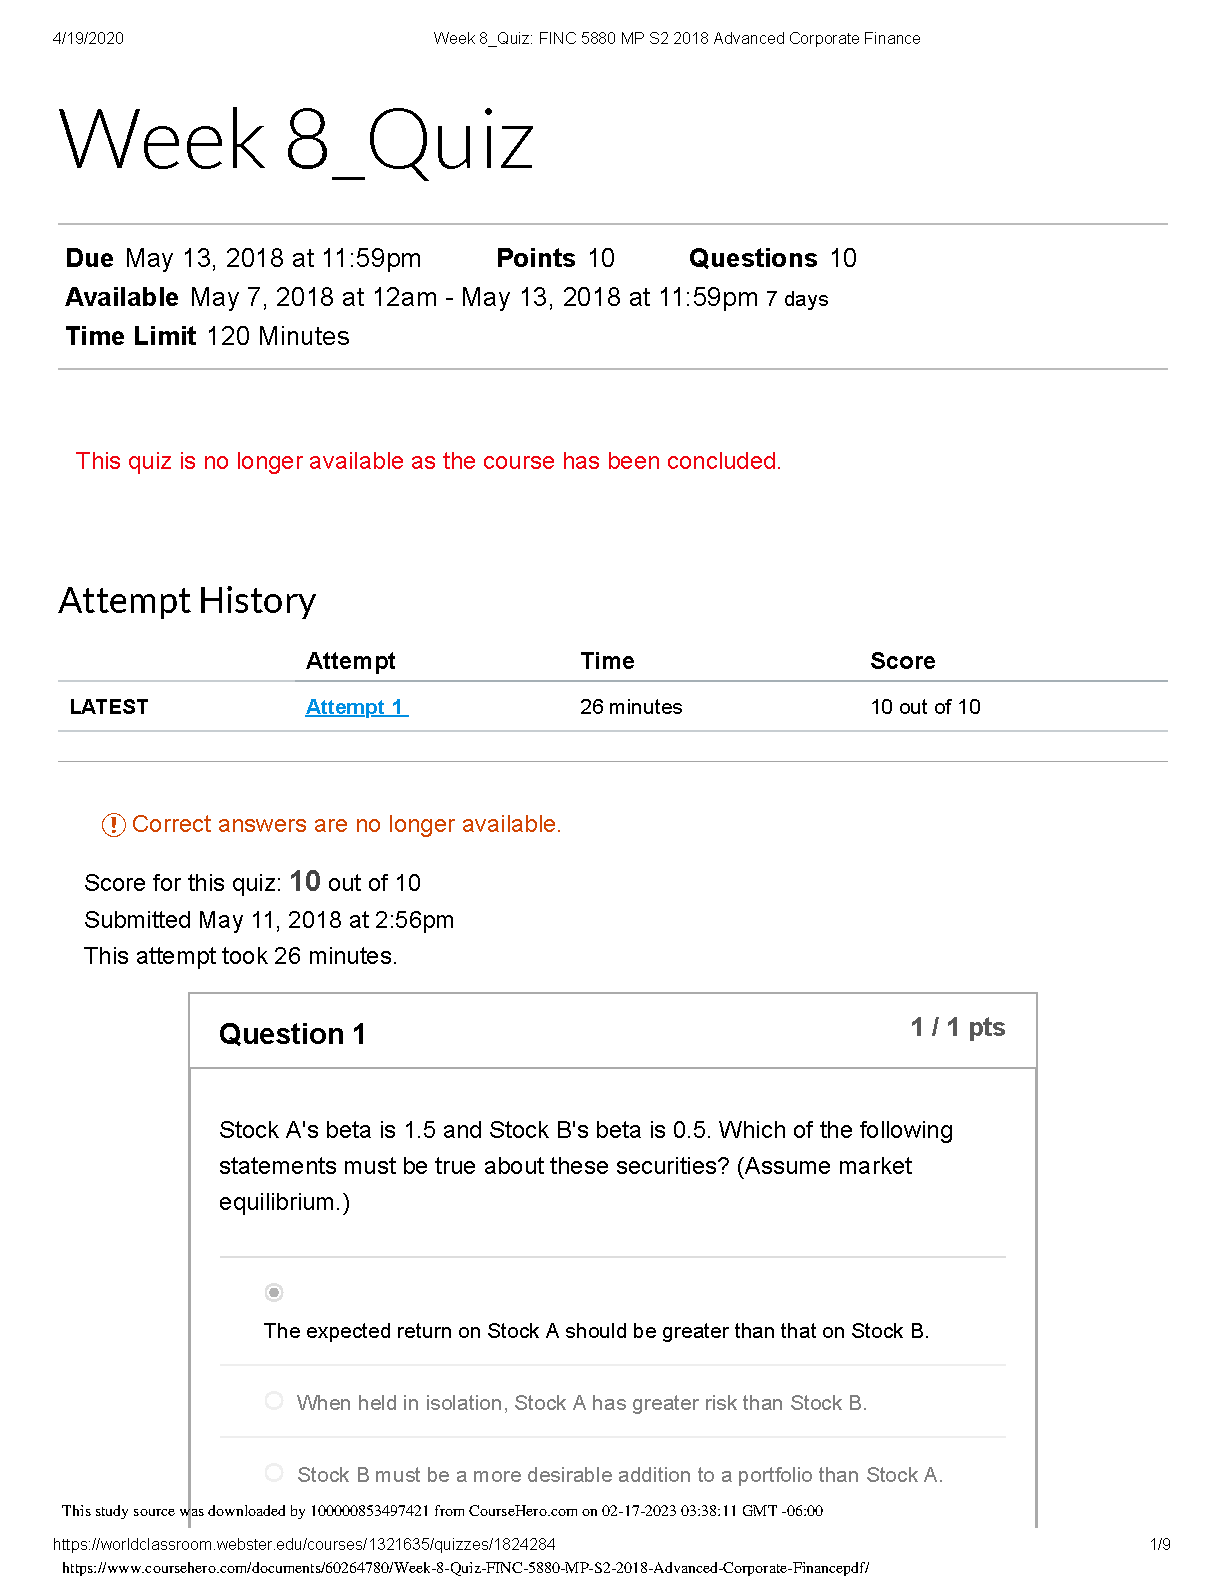The height and width of the screenshot is (1584, 1224).
Task: Select the expected return on Stock A option
Action: (274, 1293)
